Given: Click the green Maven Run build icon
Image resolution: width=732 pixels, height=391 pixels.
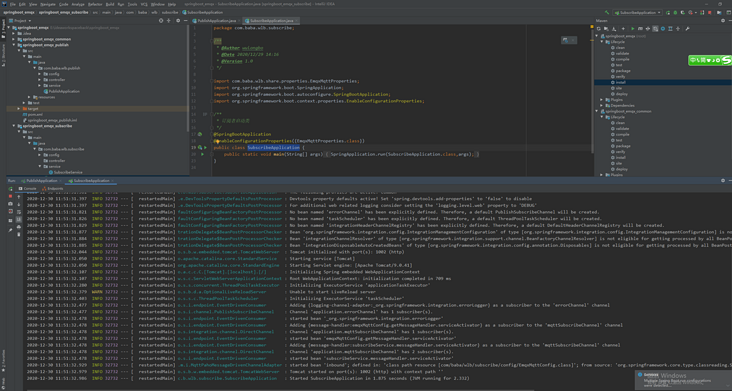Looking at the screenshot, I should pyautogui.click(x=633, y=29).
